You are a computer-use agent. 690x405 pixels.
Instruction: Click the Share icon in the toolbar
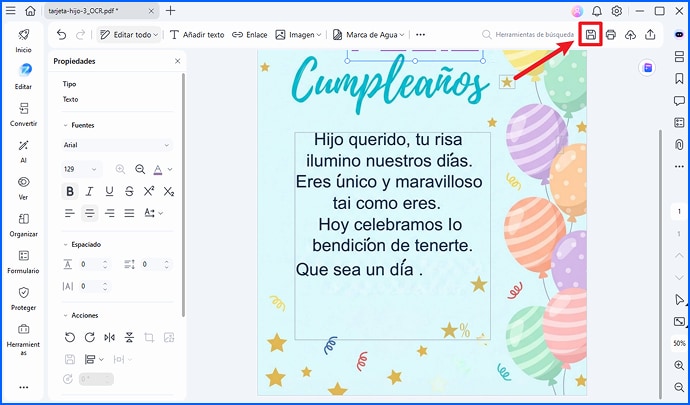pos(650,34)
